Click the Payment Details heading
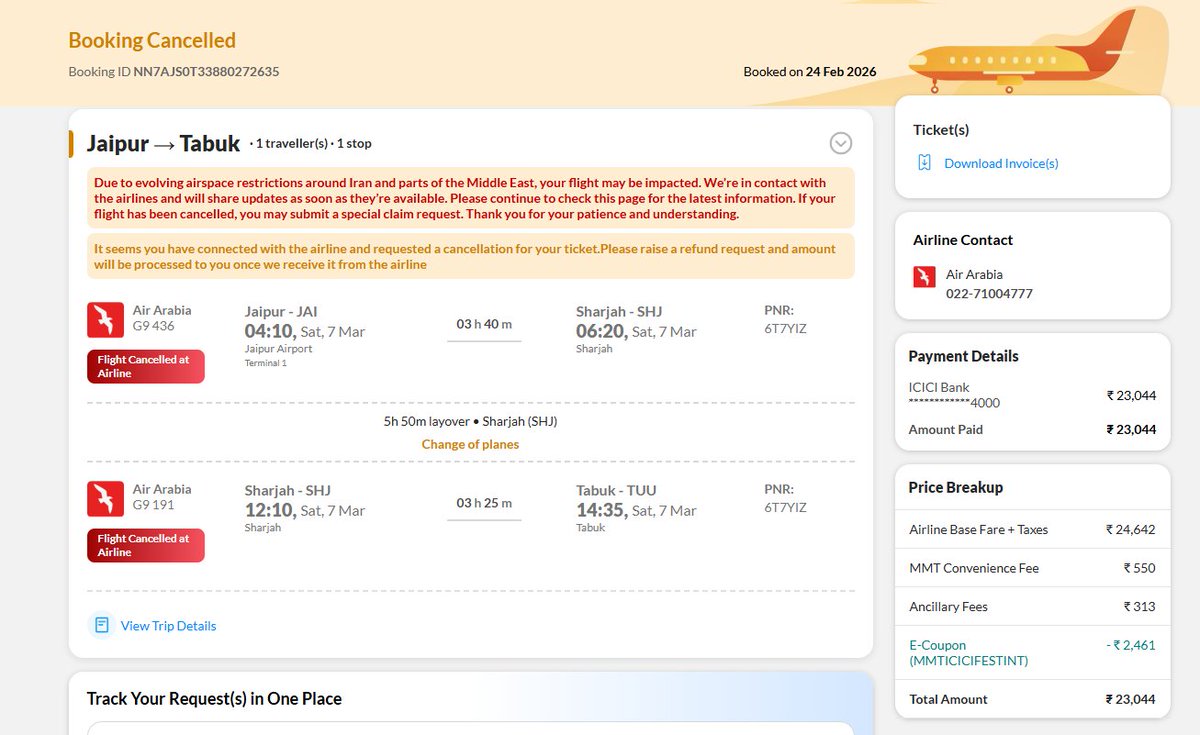Viewport: 1200px width, 735px height. (963, 356)
